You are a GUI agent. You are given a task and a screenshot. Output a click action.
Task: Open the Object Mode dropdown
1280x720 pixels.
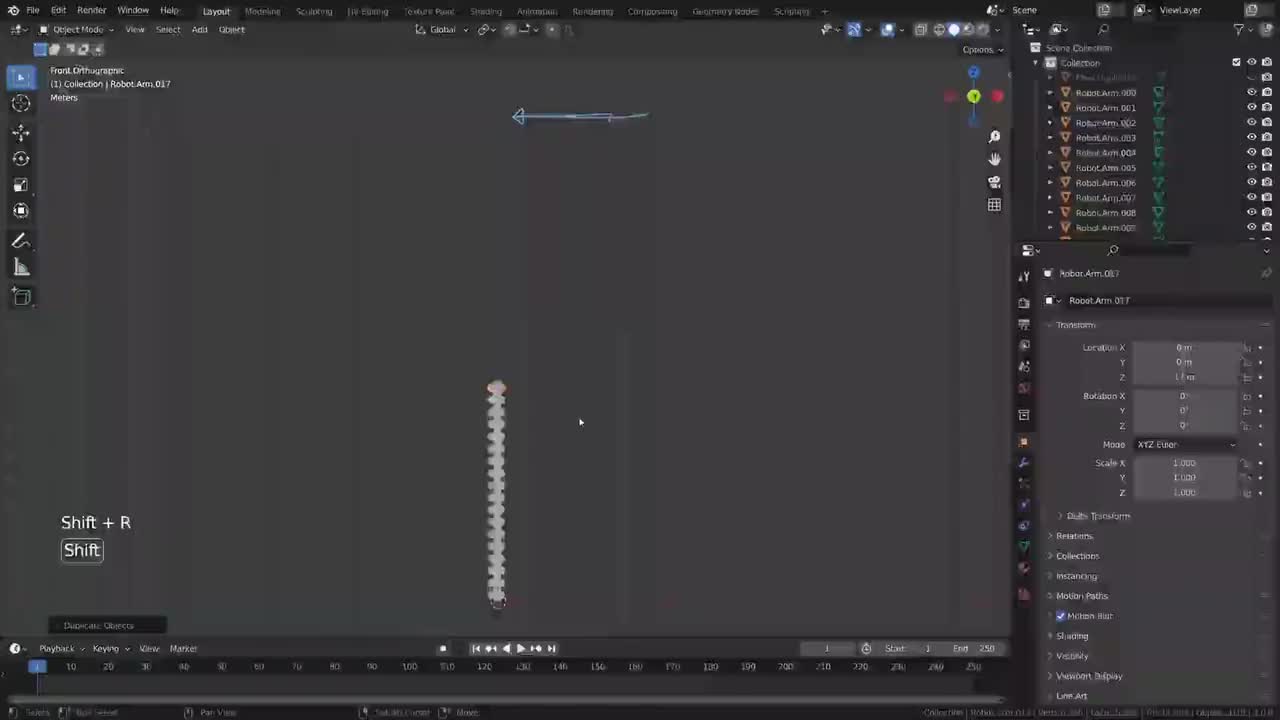click(76, 30)
